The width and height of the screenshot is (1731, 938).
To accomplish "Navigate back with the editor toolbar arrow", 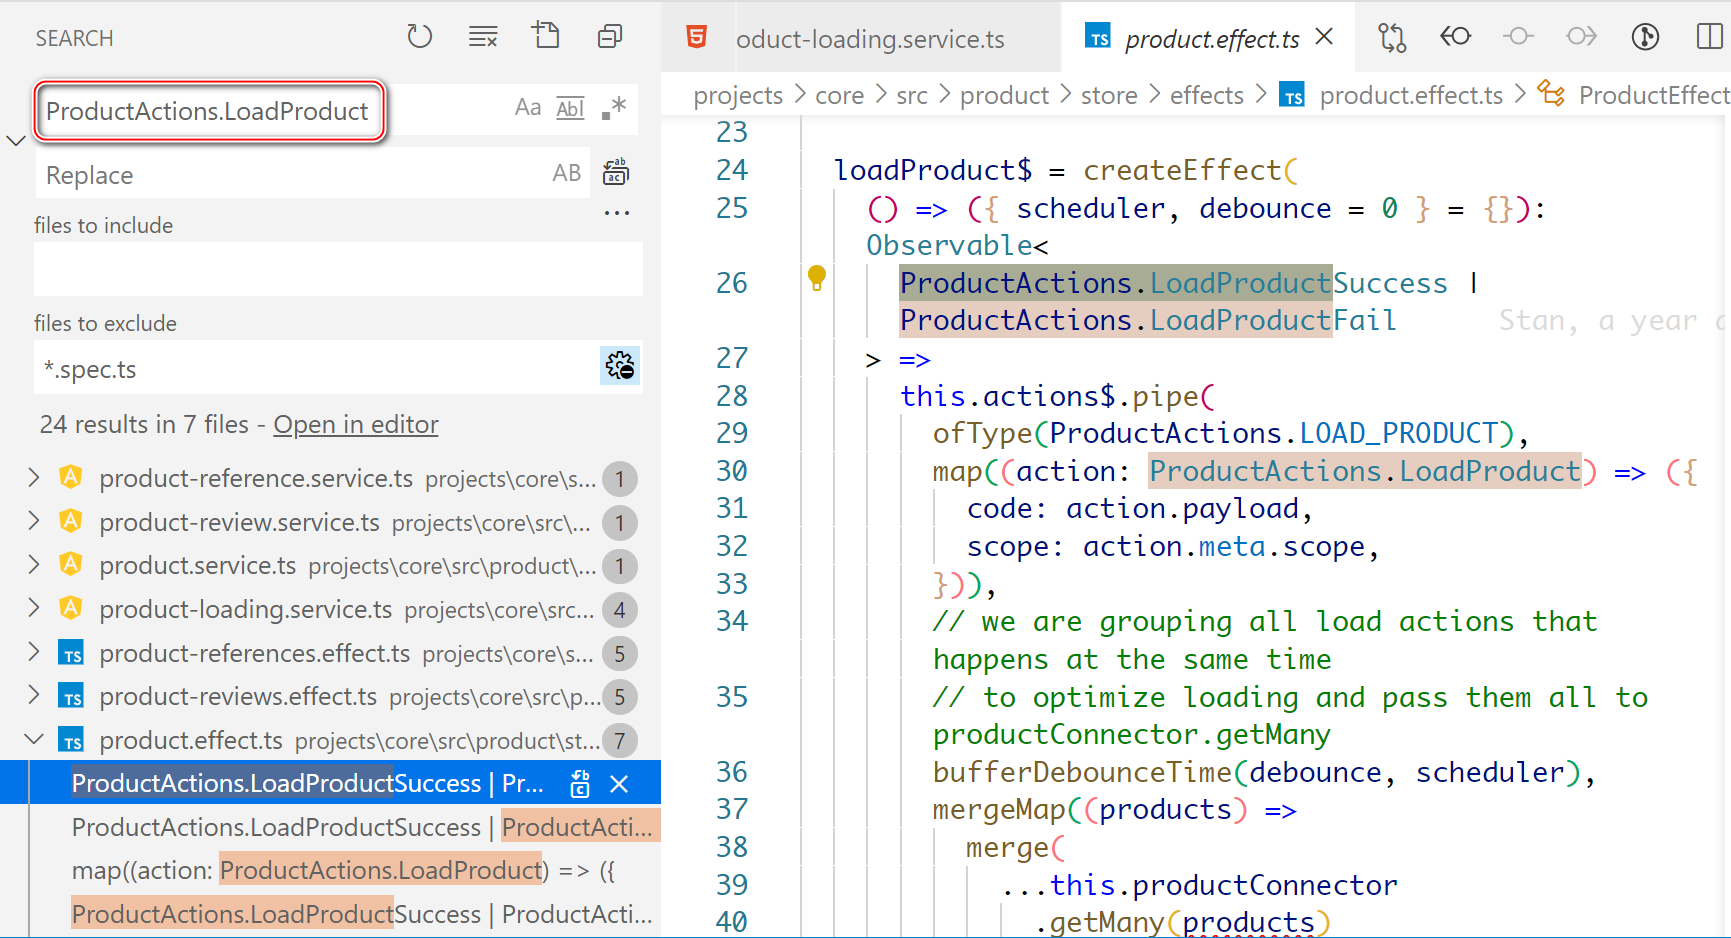I will point(1455,37).
